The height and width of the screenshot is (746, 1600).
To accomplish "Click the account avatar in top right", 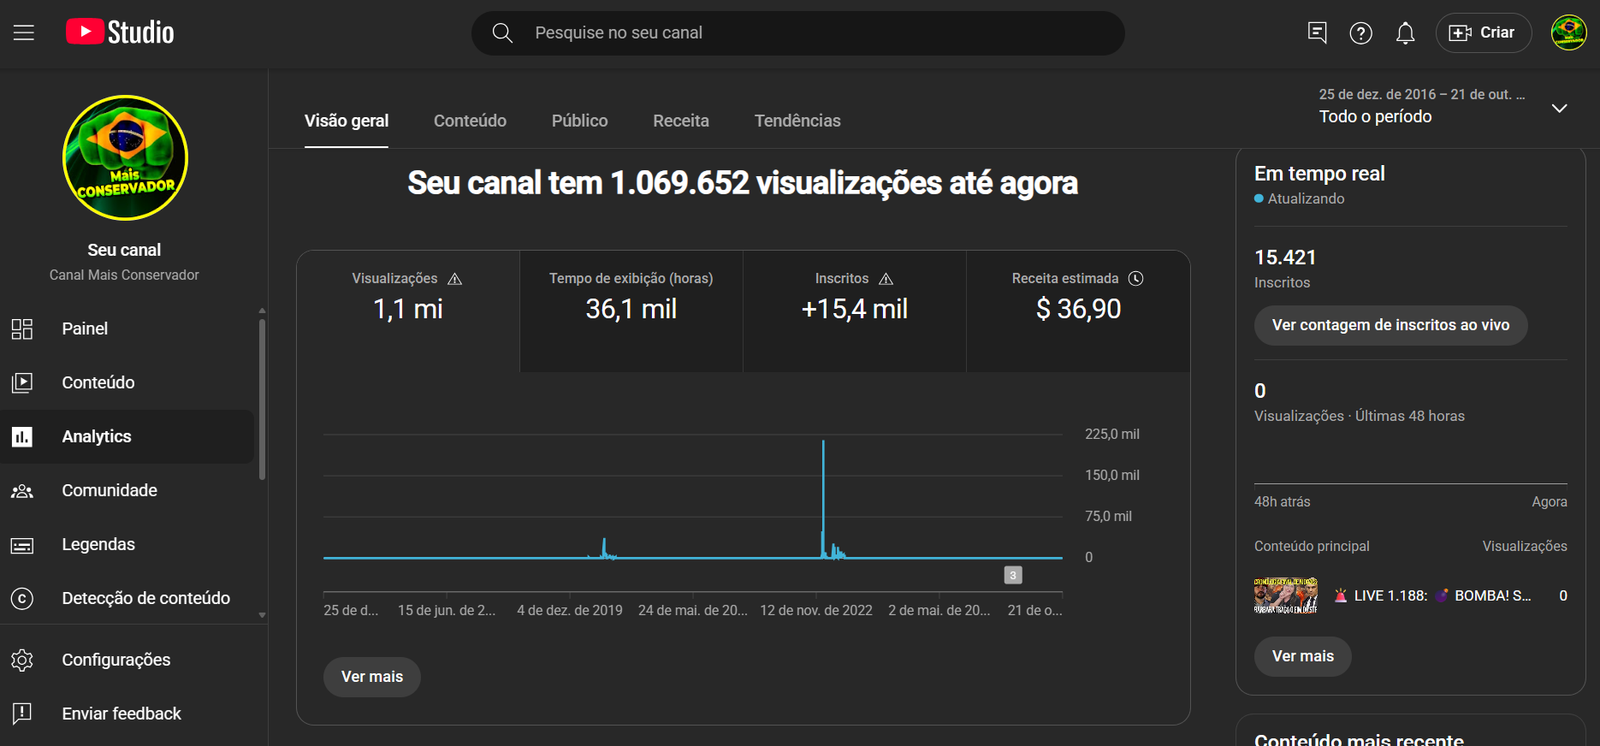I will click(1568, 33).
